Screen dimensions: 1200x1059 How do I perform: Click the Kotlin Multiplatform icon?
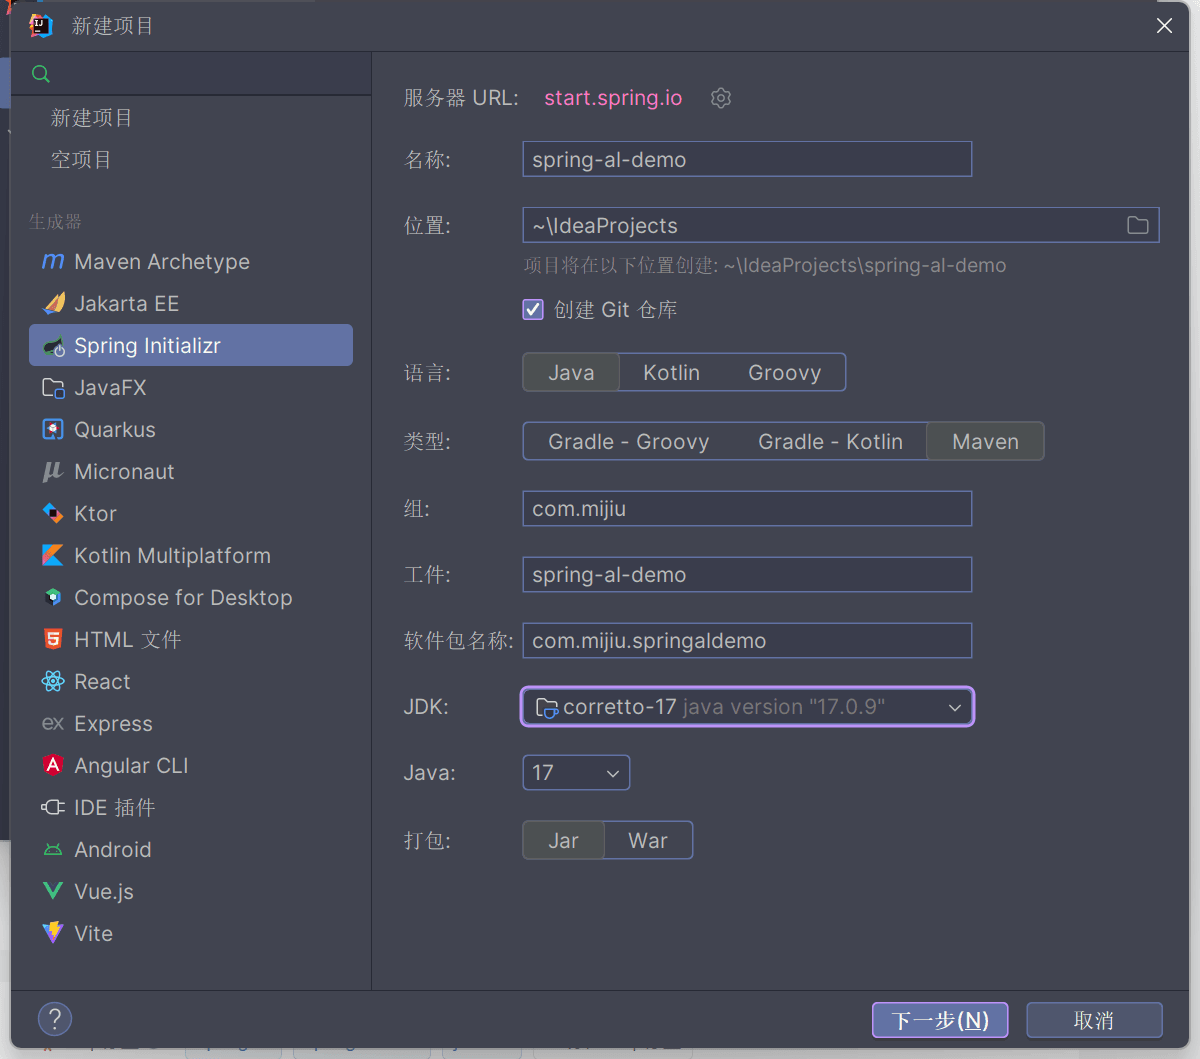pos(53,556)
